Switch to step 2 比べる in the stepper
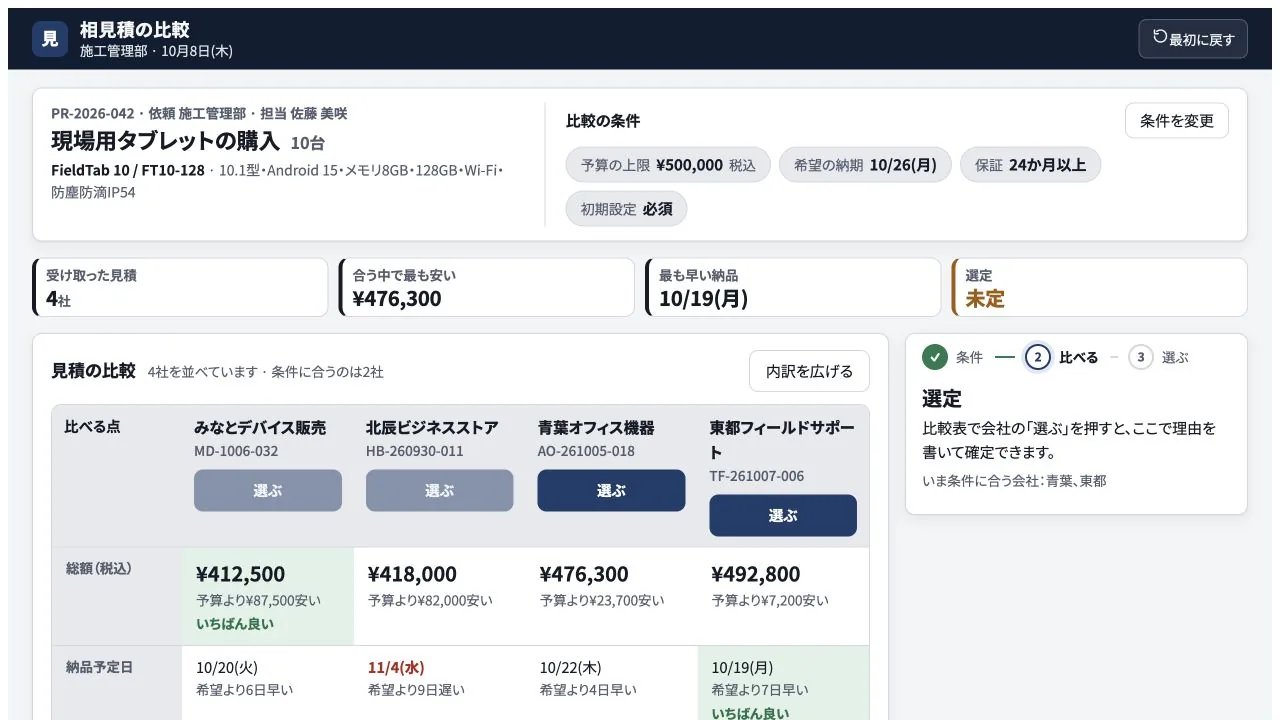Image resolution: width=1280 pixels, height=720 pixels. pyautogui.click(x=1062, y=357)
